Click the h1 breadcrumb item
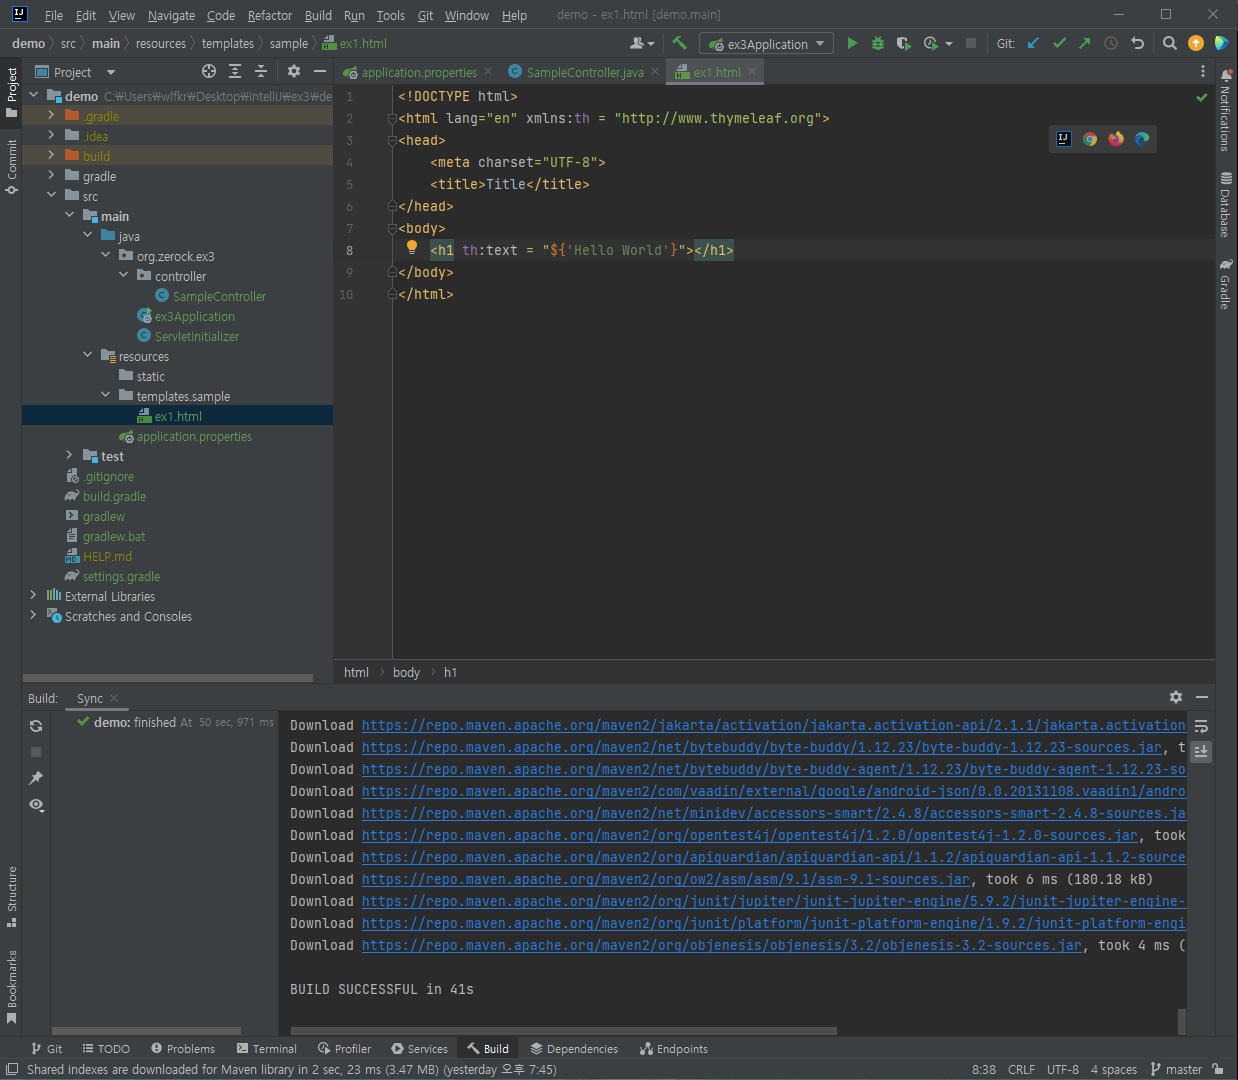The image size is (1238, 1080). pyautogui.click(x=450, y=672)
